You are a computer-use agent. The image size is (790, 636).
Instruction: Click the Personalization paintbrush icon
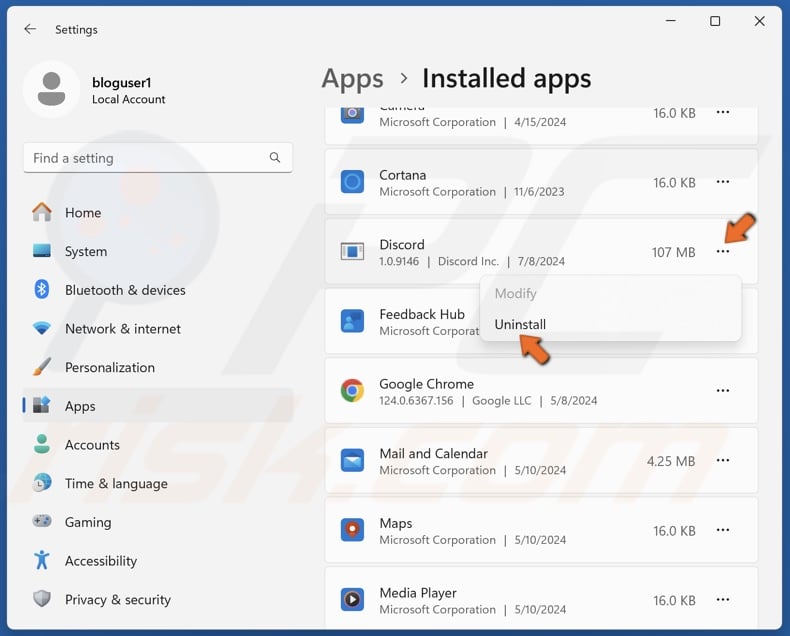(x=42, y=366)
